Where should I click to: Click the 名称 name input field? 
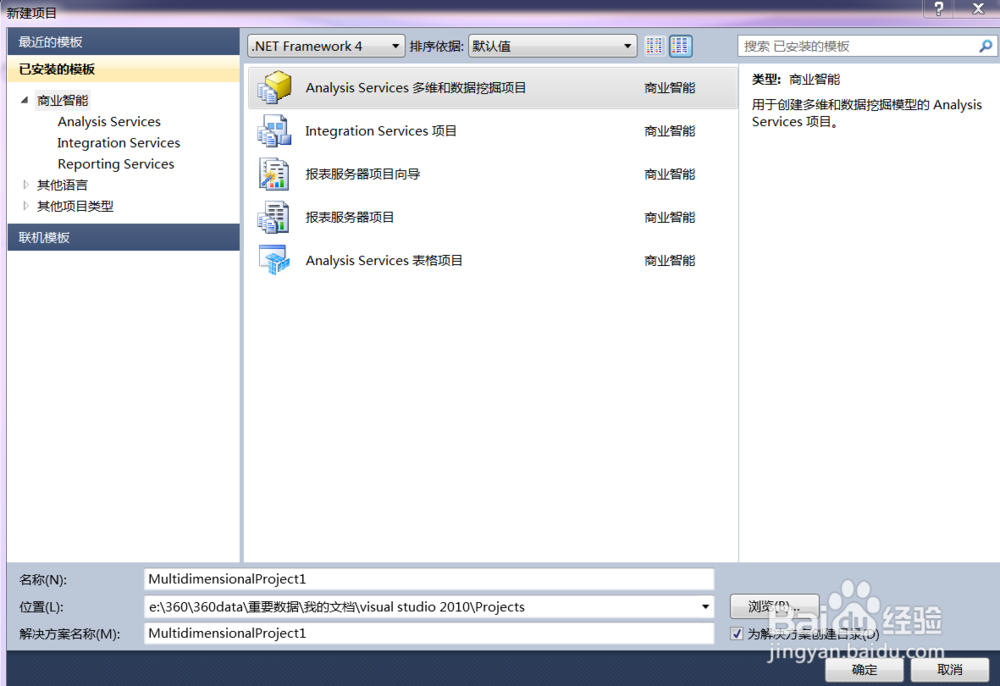[x=429, y=579]
